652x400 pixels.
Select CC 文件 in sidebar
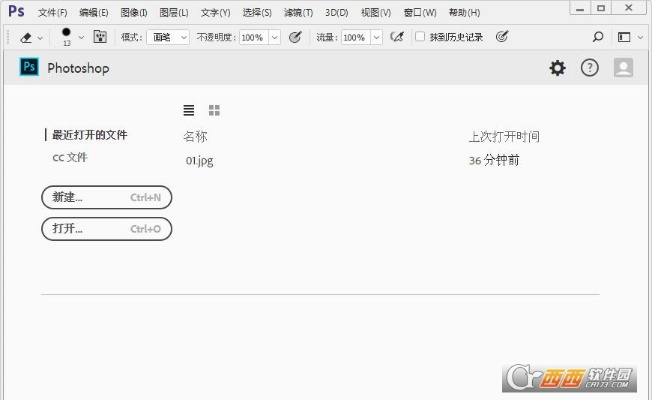pos(70,158)
